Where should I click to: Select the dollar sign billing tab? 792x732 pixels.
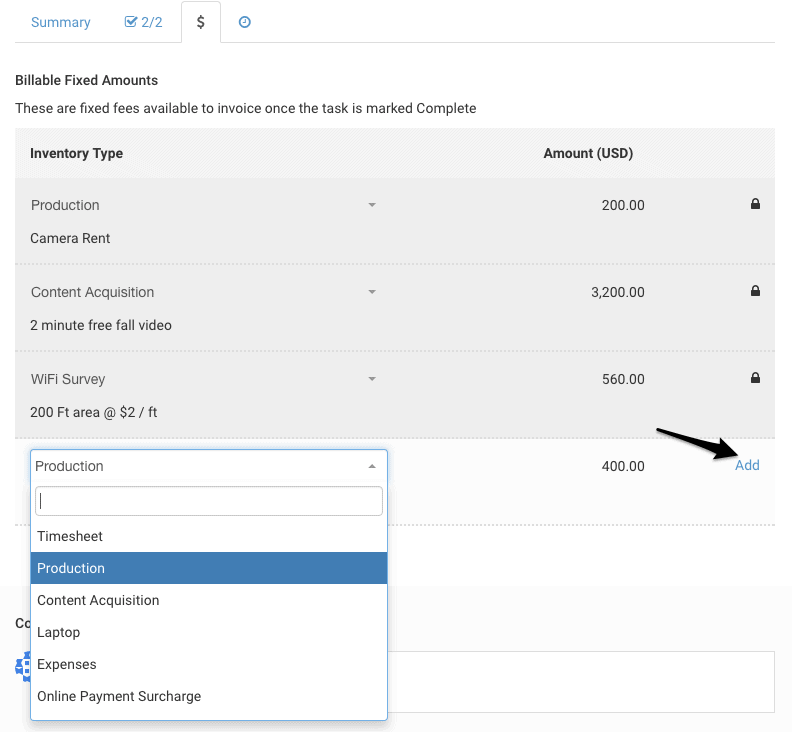[x=201, y=22]
